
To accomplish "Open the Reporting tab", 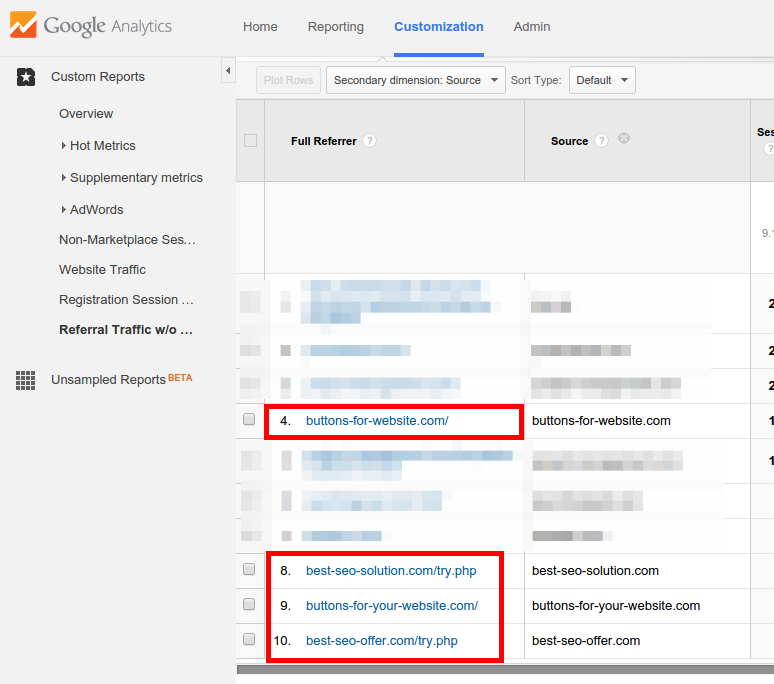I will 336,27.
